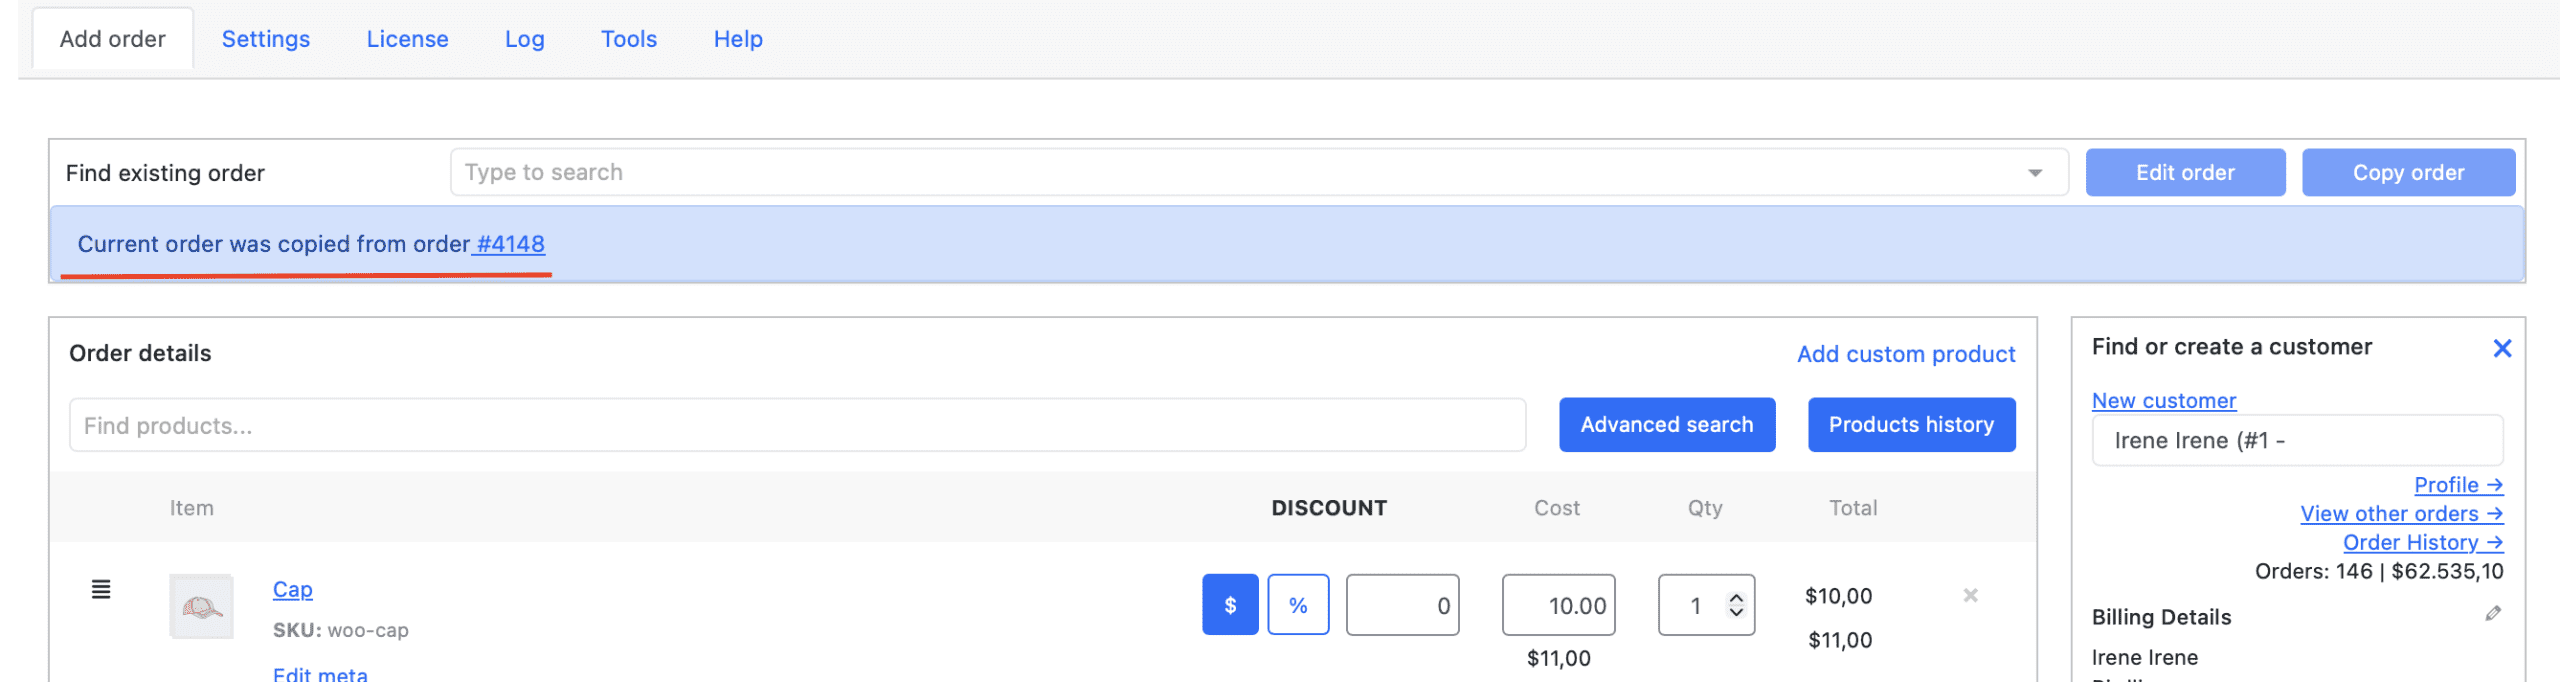The width and height of the screenshot is (2560, 682).
Task: Open copied order #4148 link
Action: click(x=510, y=244)
